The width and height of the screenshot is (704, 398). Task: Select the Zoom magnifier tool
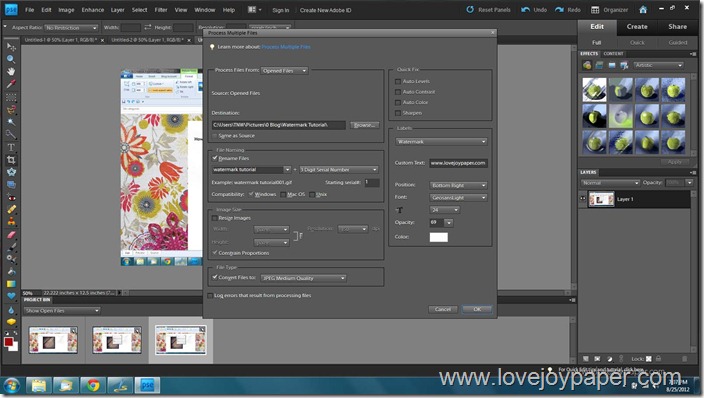11,59
